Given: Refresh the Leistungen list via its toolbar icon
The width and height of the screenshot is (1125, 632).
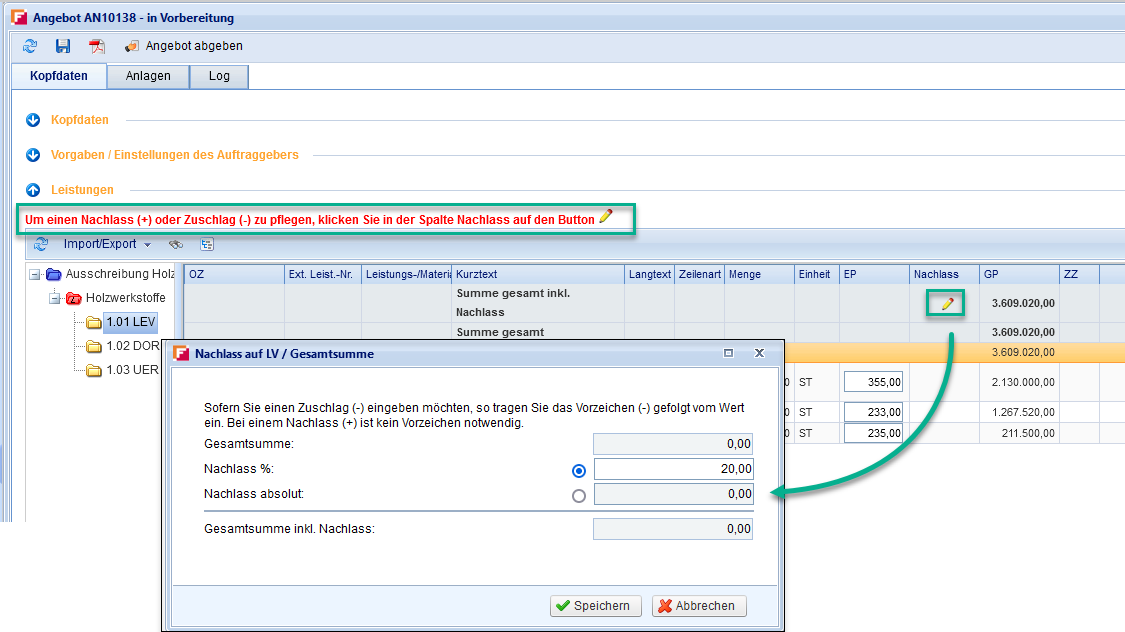Looking at the screenshot, I should pyautogui.click(x=41, y=244).
